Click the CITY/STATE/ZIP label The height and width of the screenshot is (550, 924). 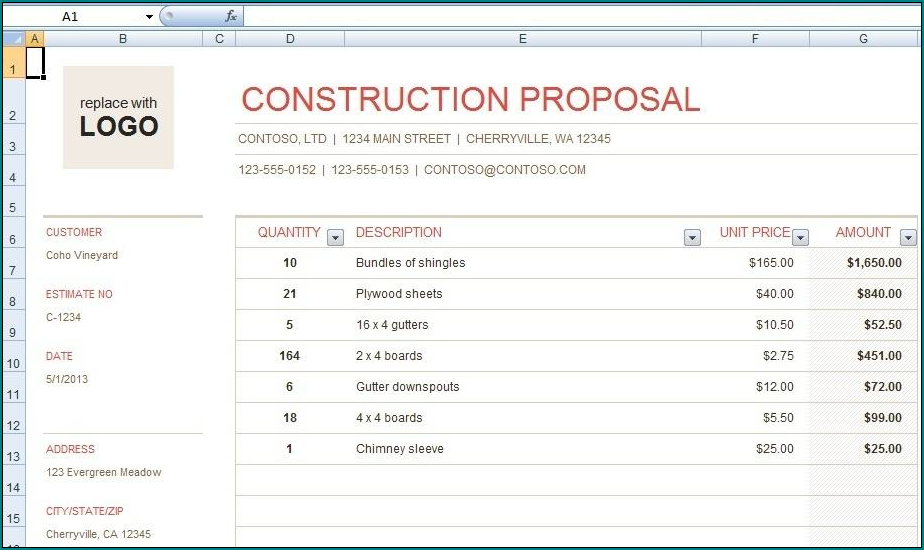click(x=85, y=511)
